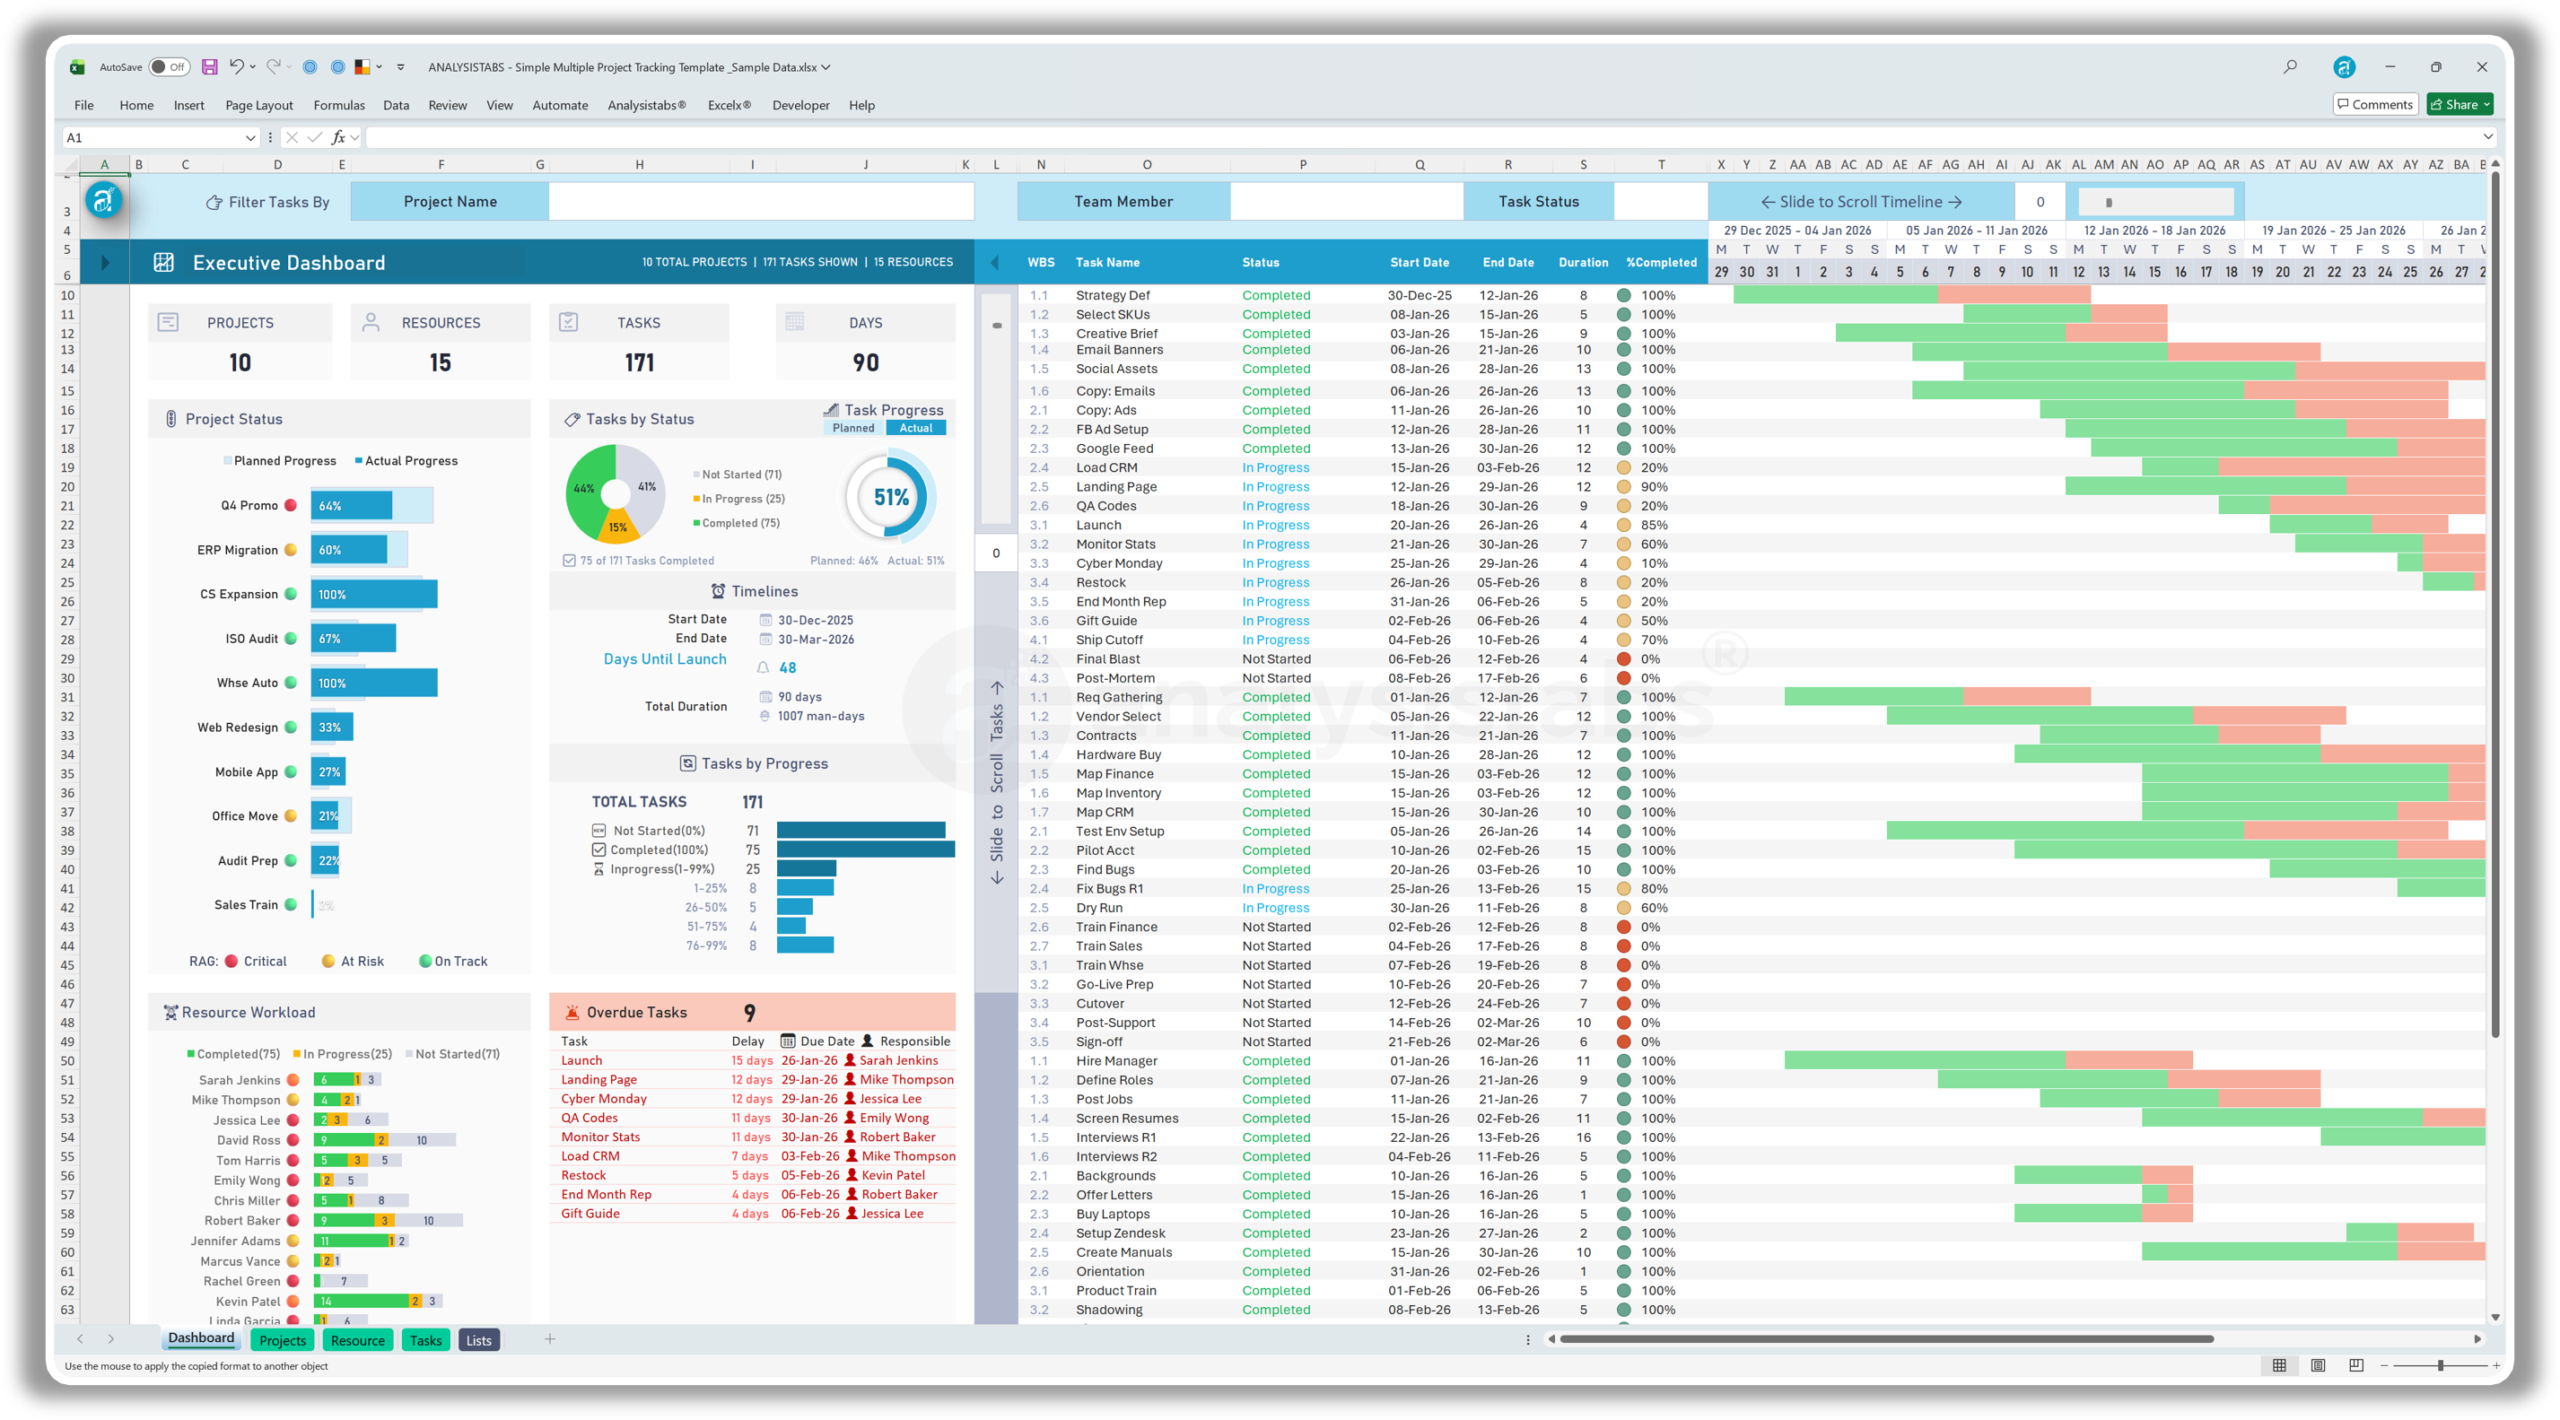
Task: Select the Insert Function fx icon
Action: (338, 137)
